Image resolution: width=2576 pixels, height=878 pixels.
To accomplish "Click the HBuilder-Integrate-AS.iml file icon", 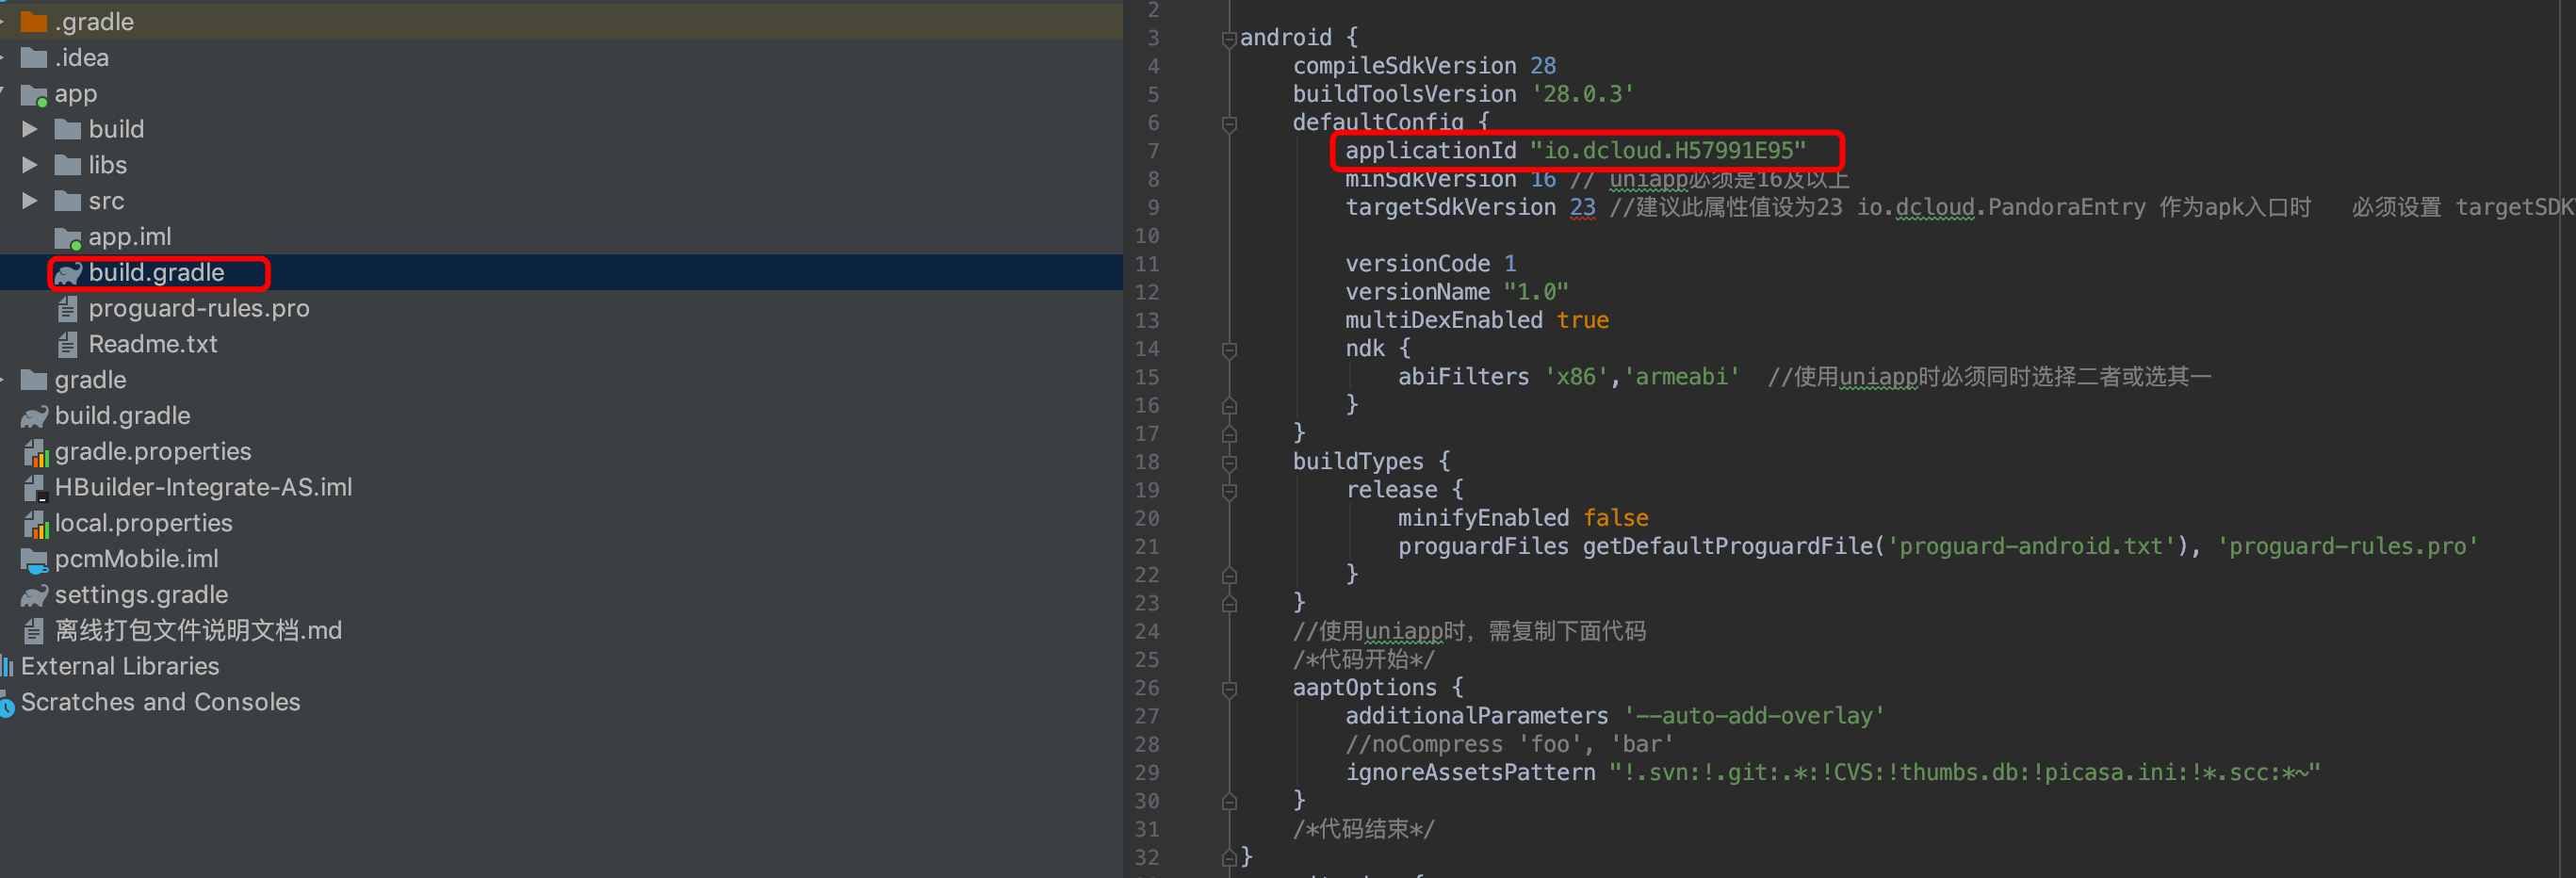I will [36, 488].
